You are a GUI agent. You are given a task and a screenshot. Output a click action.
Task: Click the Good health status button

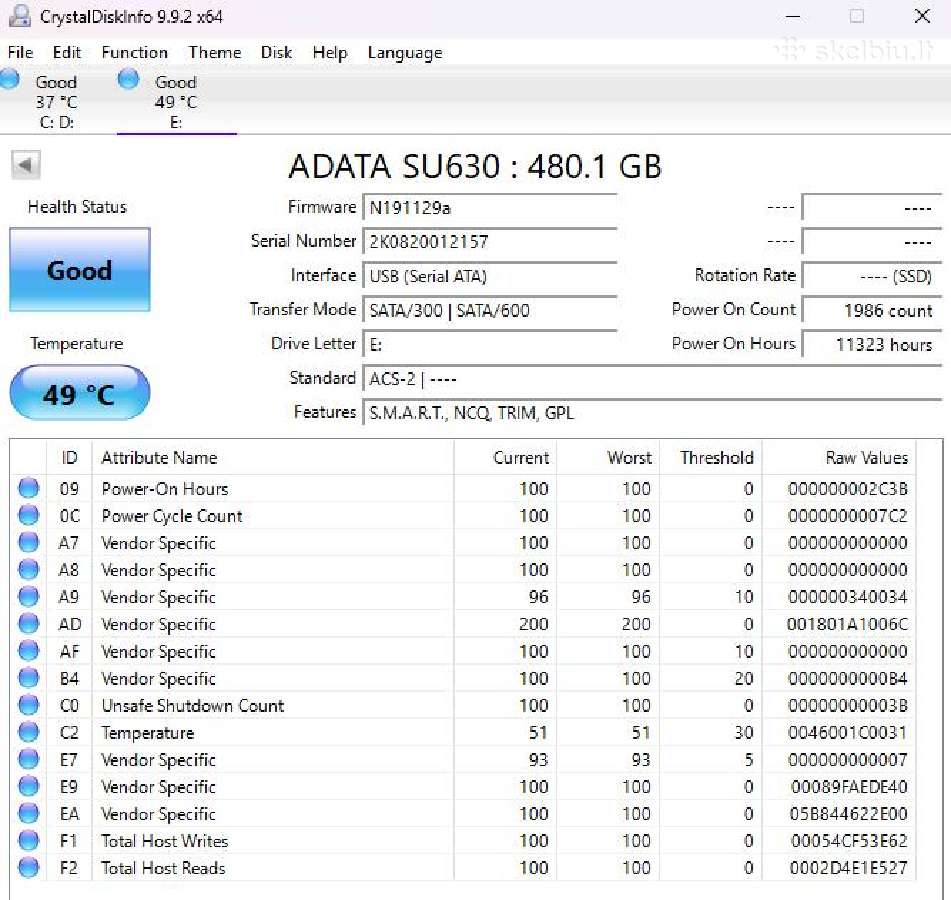(x=79, y=270)
